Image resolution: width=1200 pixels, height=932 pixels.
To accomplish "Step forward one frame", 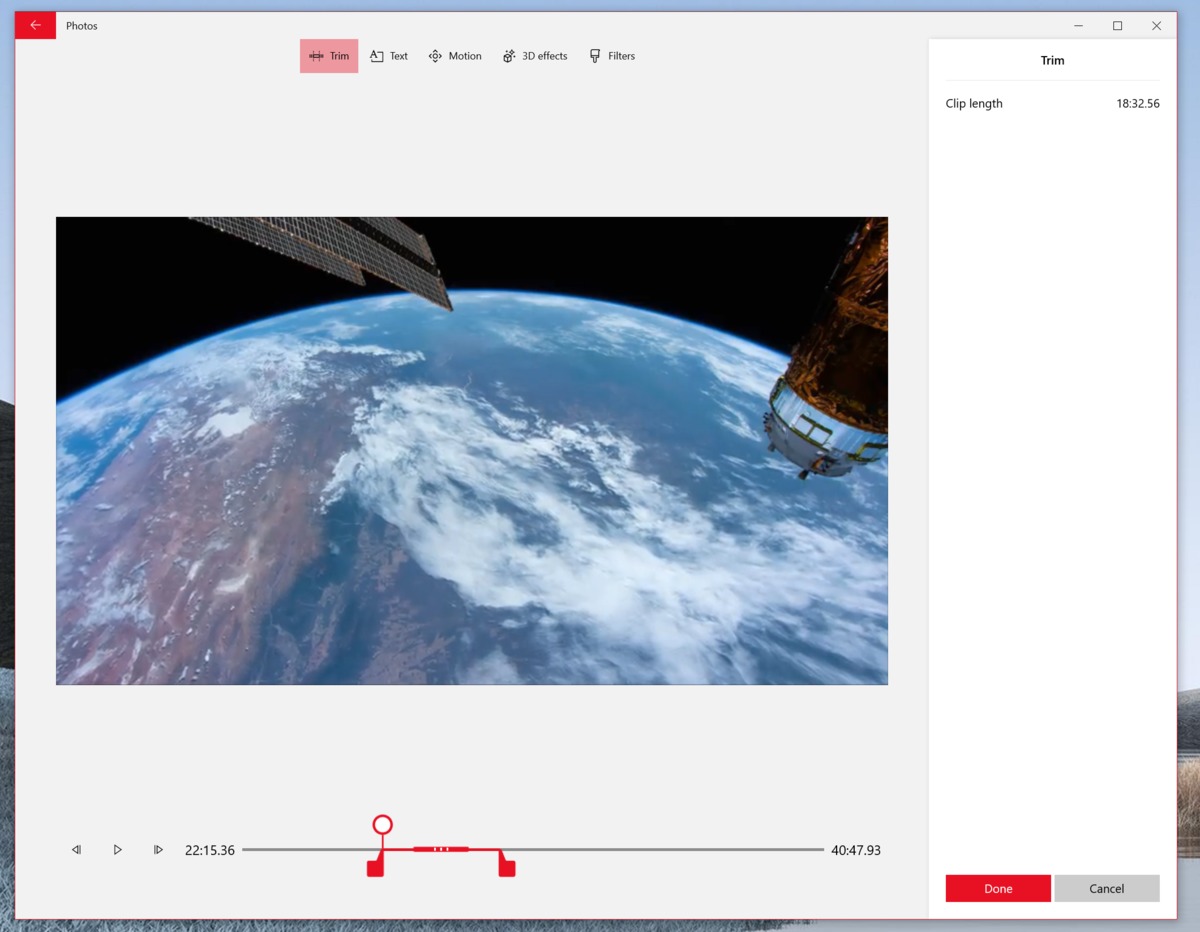I will coord(157,849).
